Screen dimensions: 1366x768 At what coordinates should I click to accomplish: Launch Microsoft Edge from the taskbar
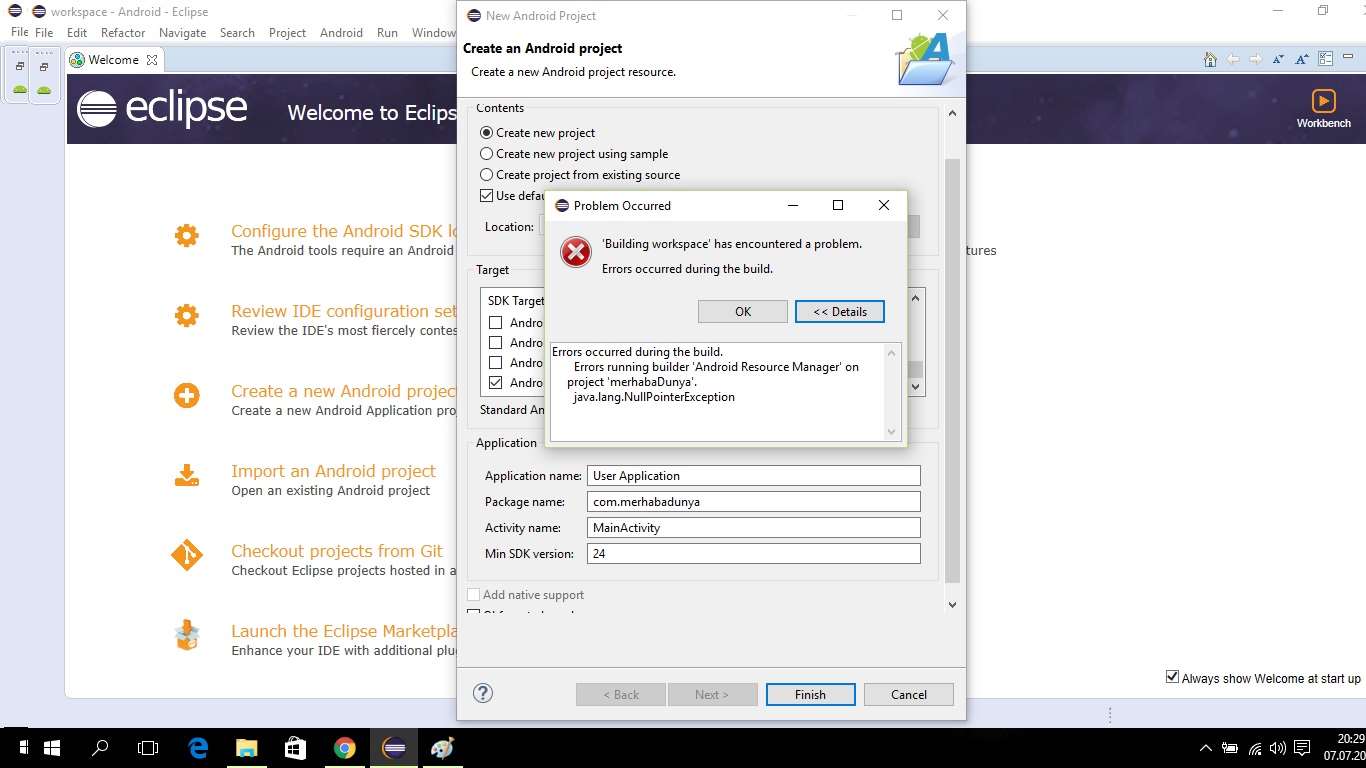pyautogui.click(x=197, y=747)
